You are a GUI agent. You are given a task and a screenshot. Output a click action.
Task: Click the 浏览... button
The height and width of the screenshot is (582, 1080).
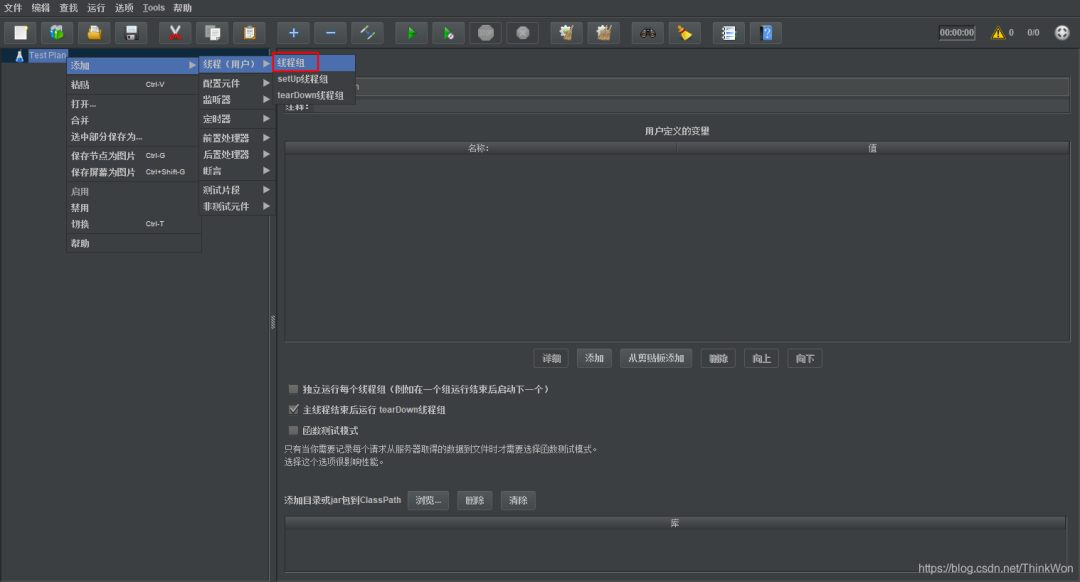click(428, 501)
